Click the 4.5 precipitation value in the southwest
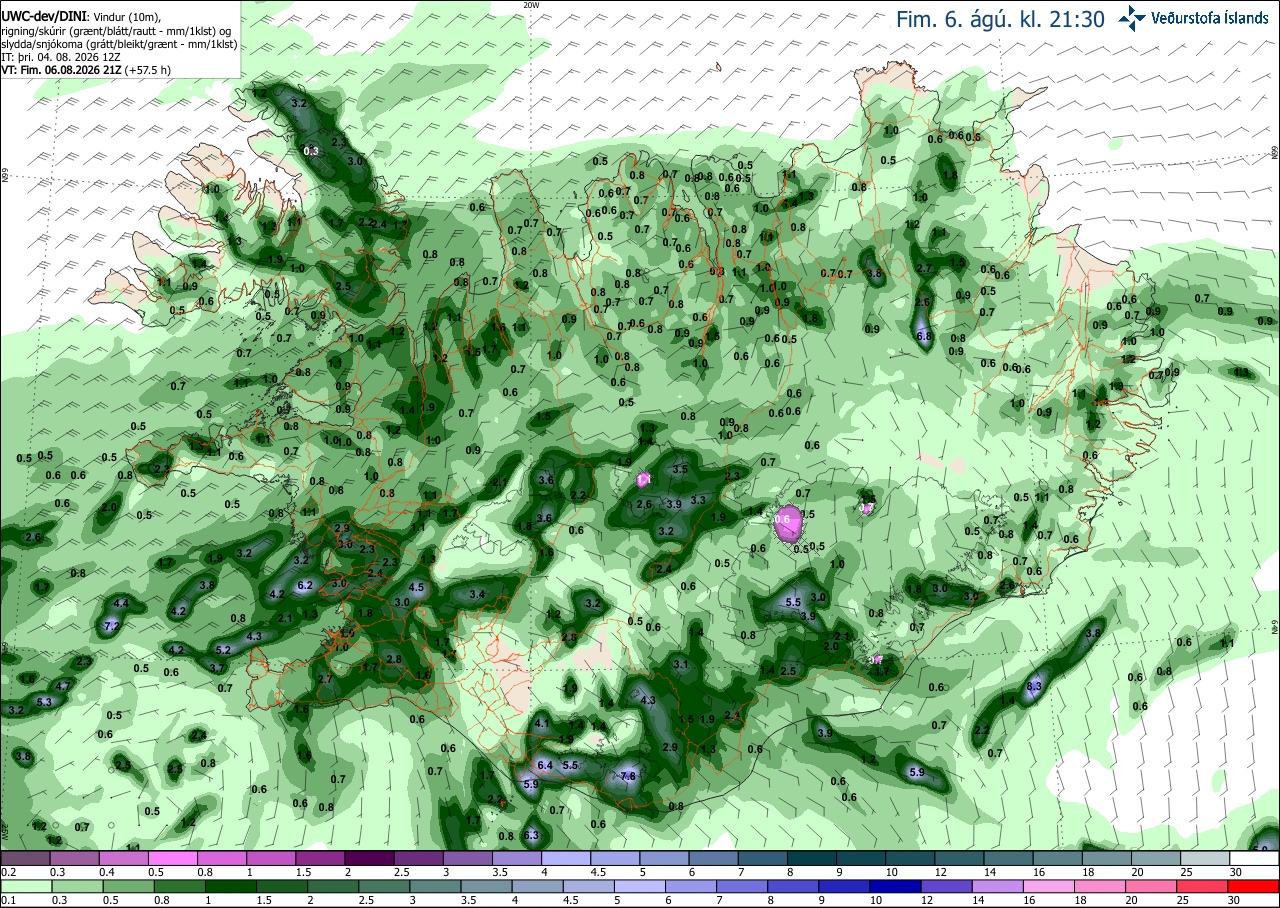1280x908 pixels. point(417,588)
